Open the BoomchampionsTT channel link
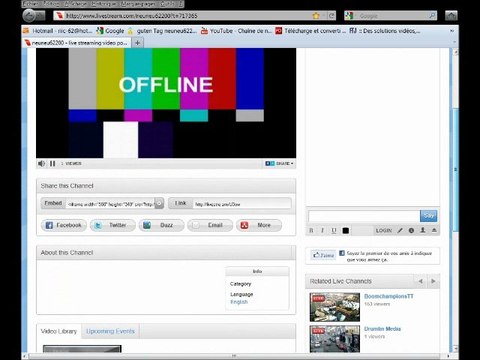The height and width of the screenshot is (360, 480). (389, 296)
